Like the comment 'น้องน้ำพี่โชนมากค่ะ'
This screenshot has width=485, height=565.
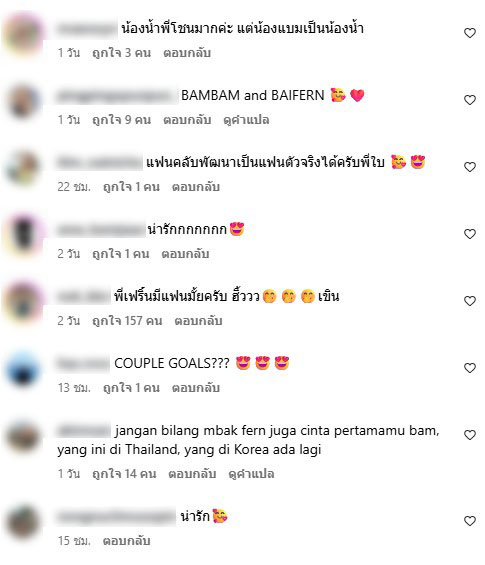coord(470,33)
